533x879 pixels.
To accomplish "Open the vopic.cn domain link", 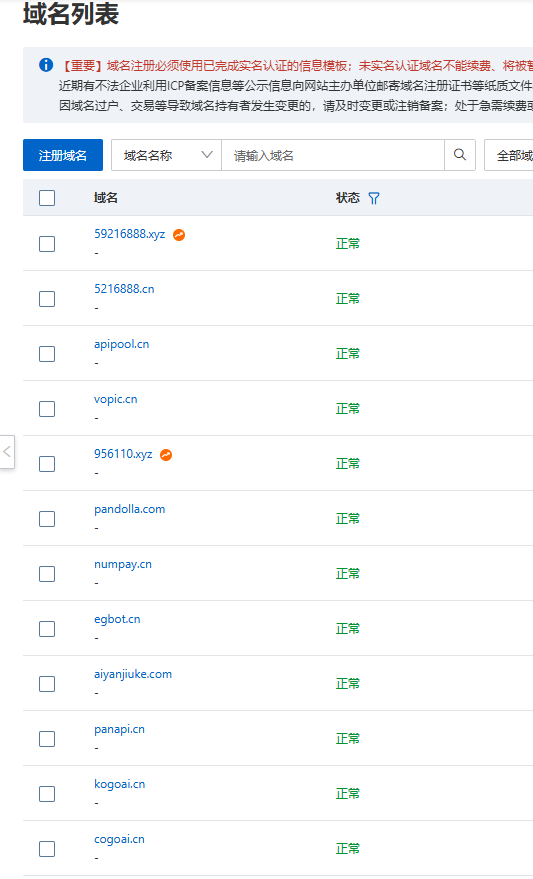I will (115, 399).
